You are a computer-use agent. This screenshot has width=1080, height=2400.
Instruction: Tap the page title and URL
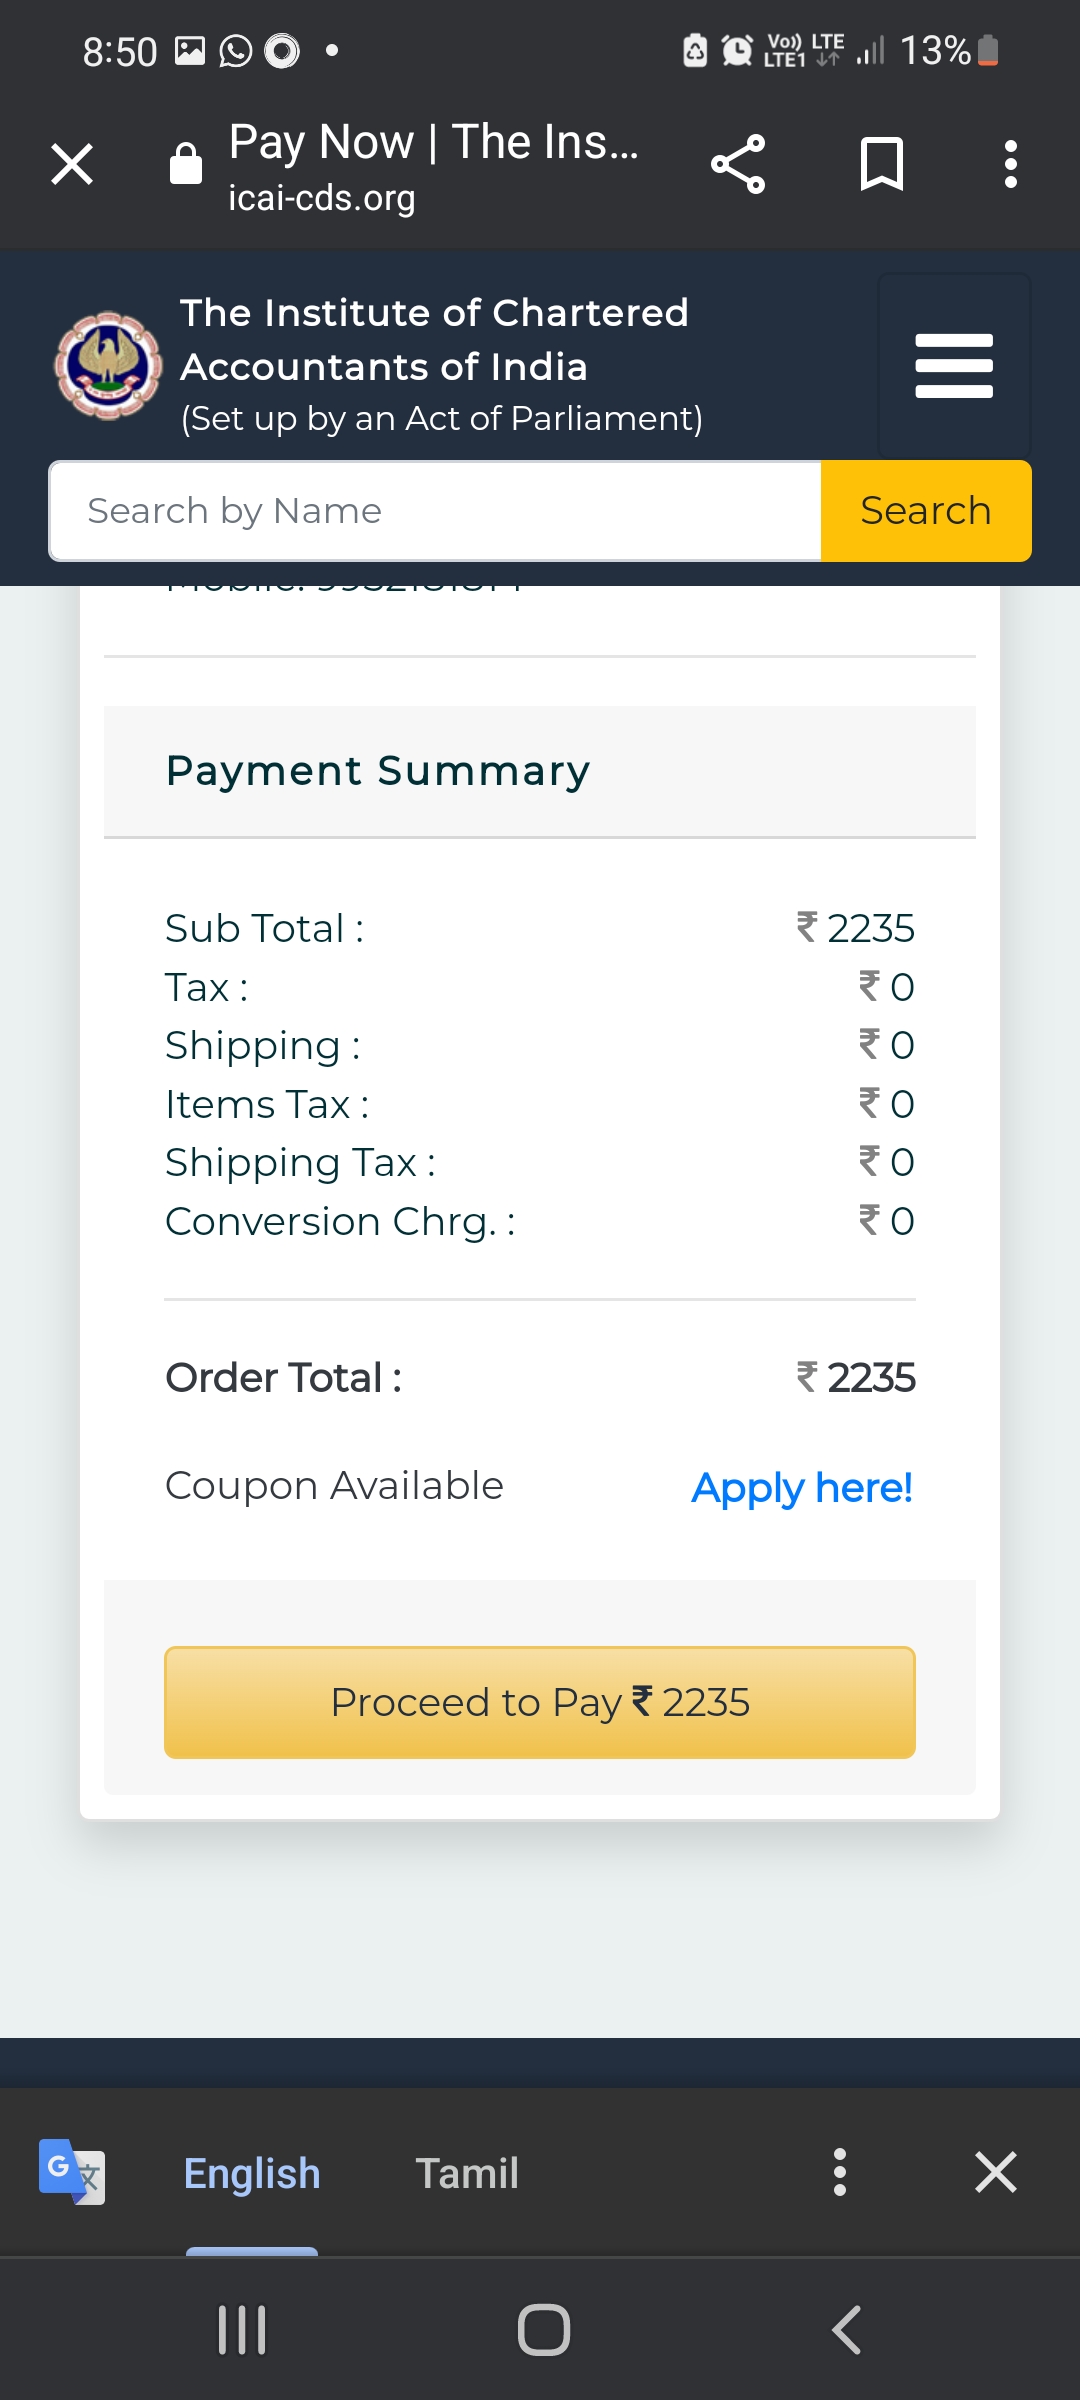tap(433, 166)
